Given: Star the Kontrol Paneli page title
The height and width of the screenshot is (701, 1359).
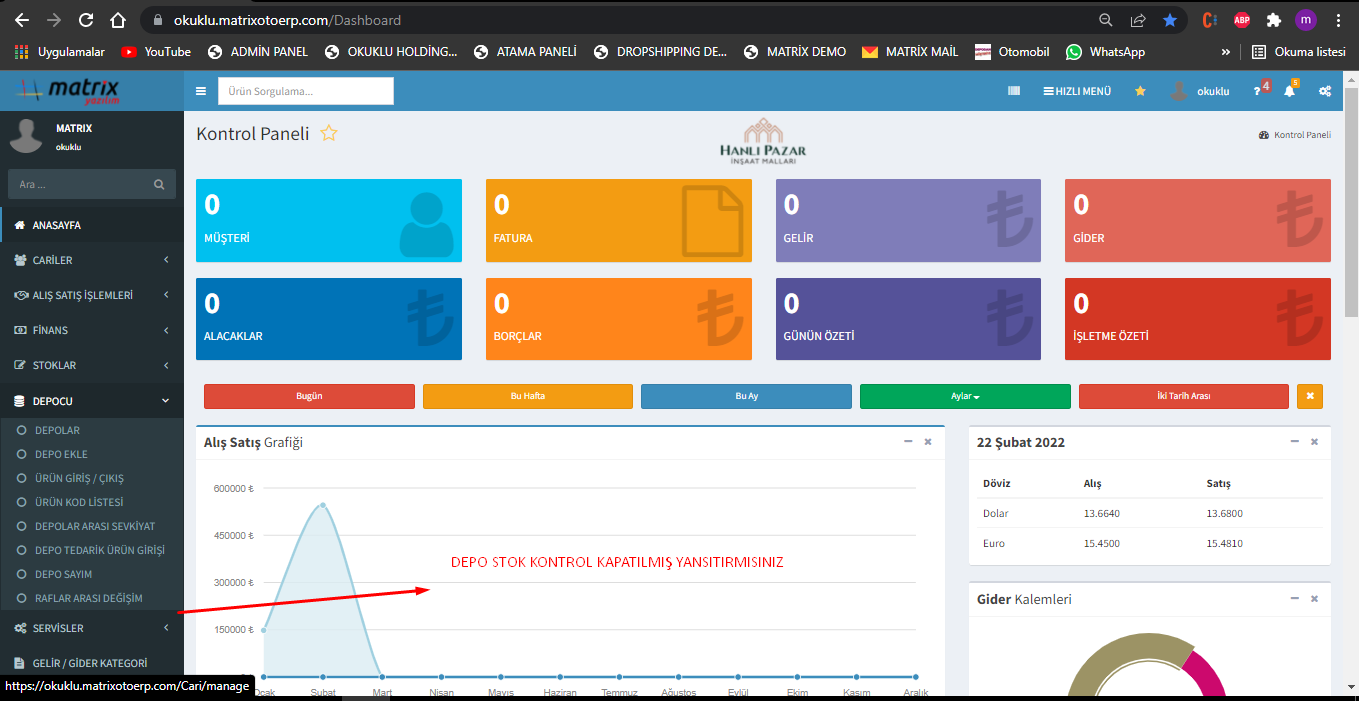Looking at the screenshot, I should 329,134.
